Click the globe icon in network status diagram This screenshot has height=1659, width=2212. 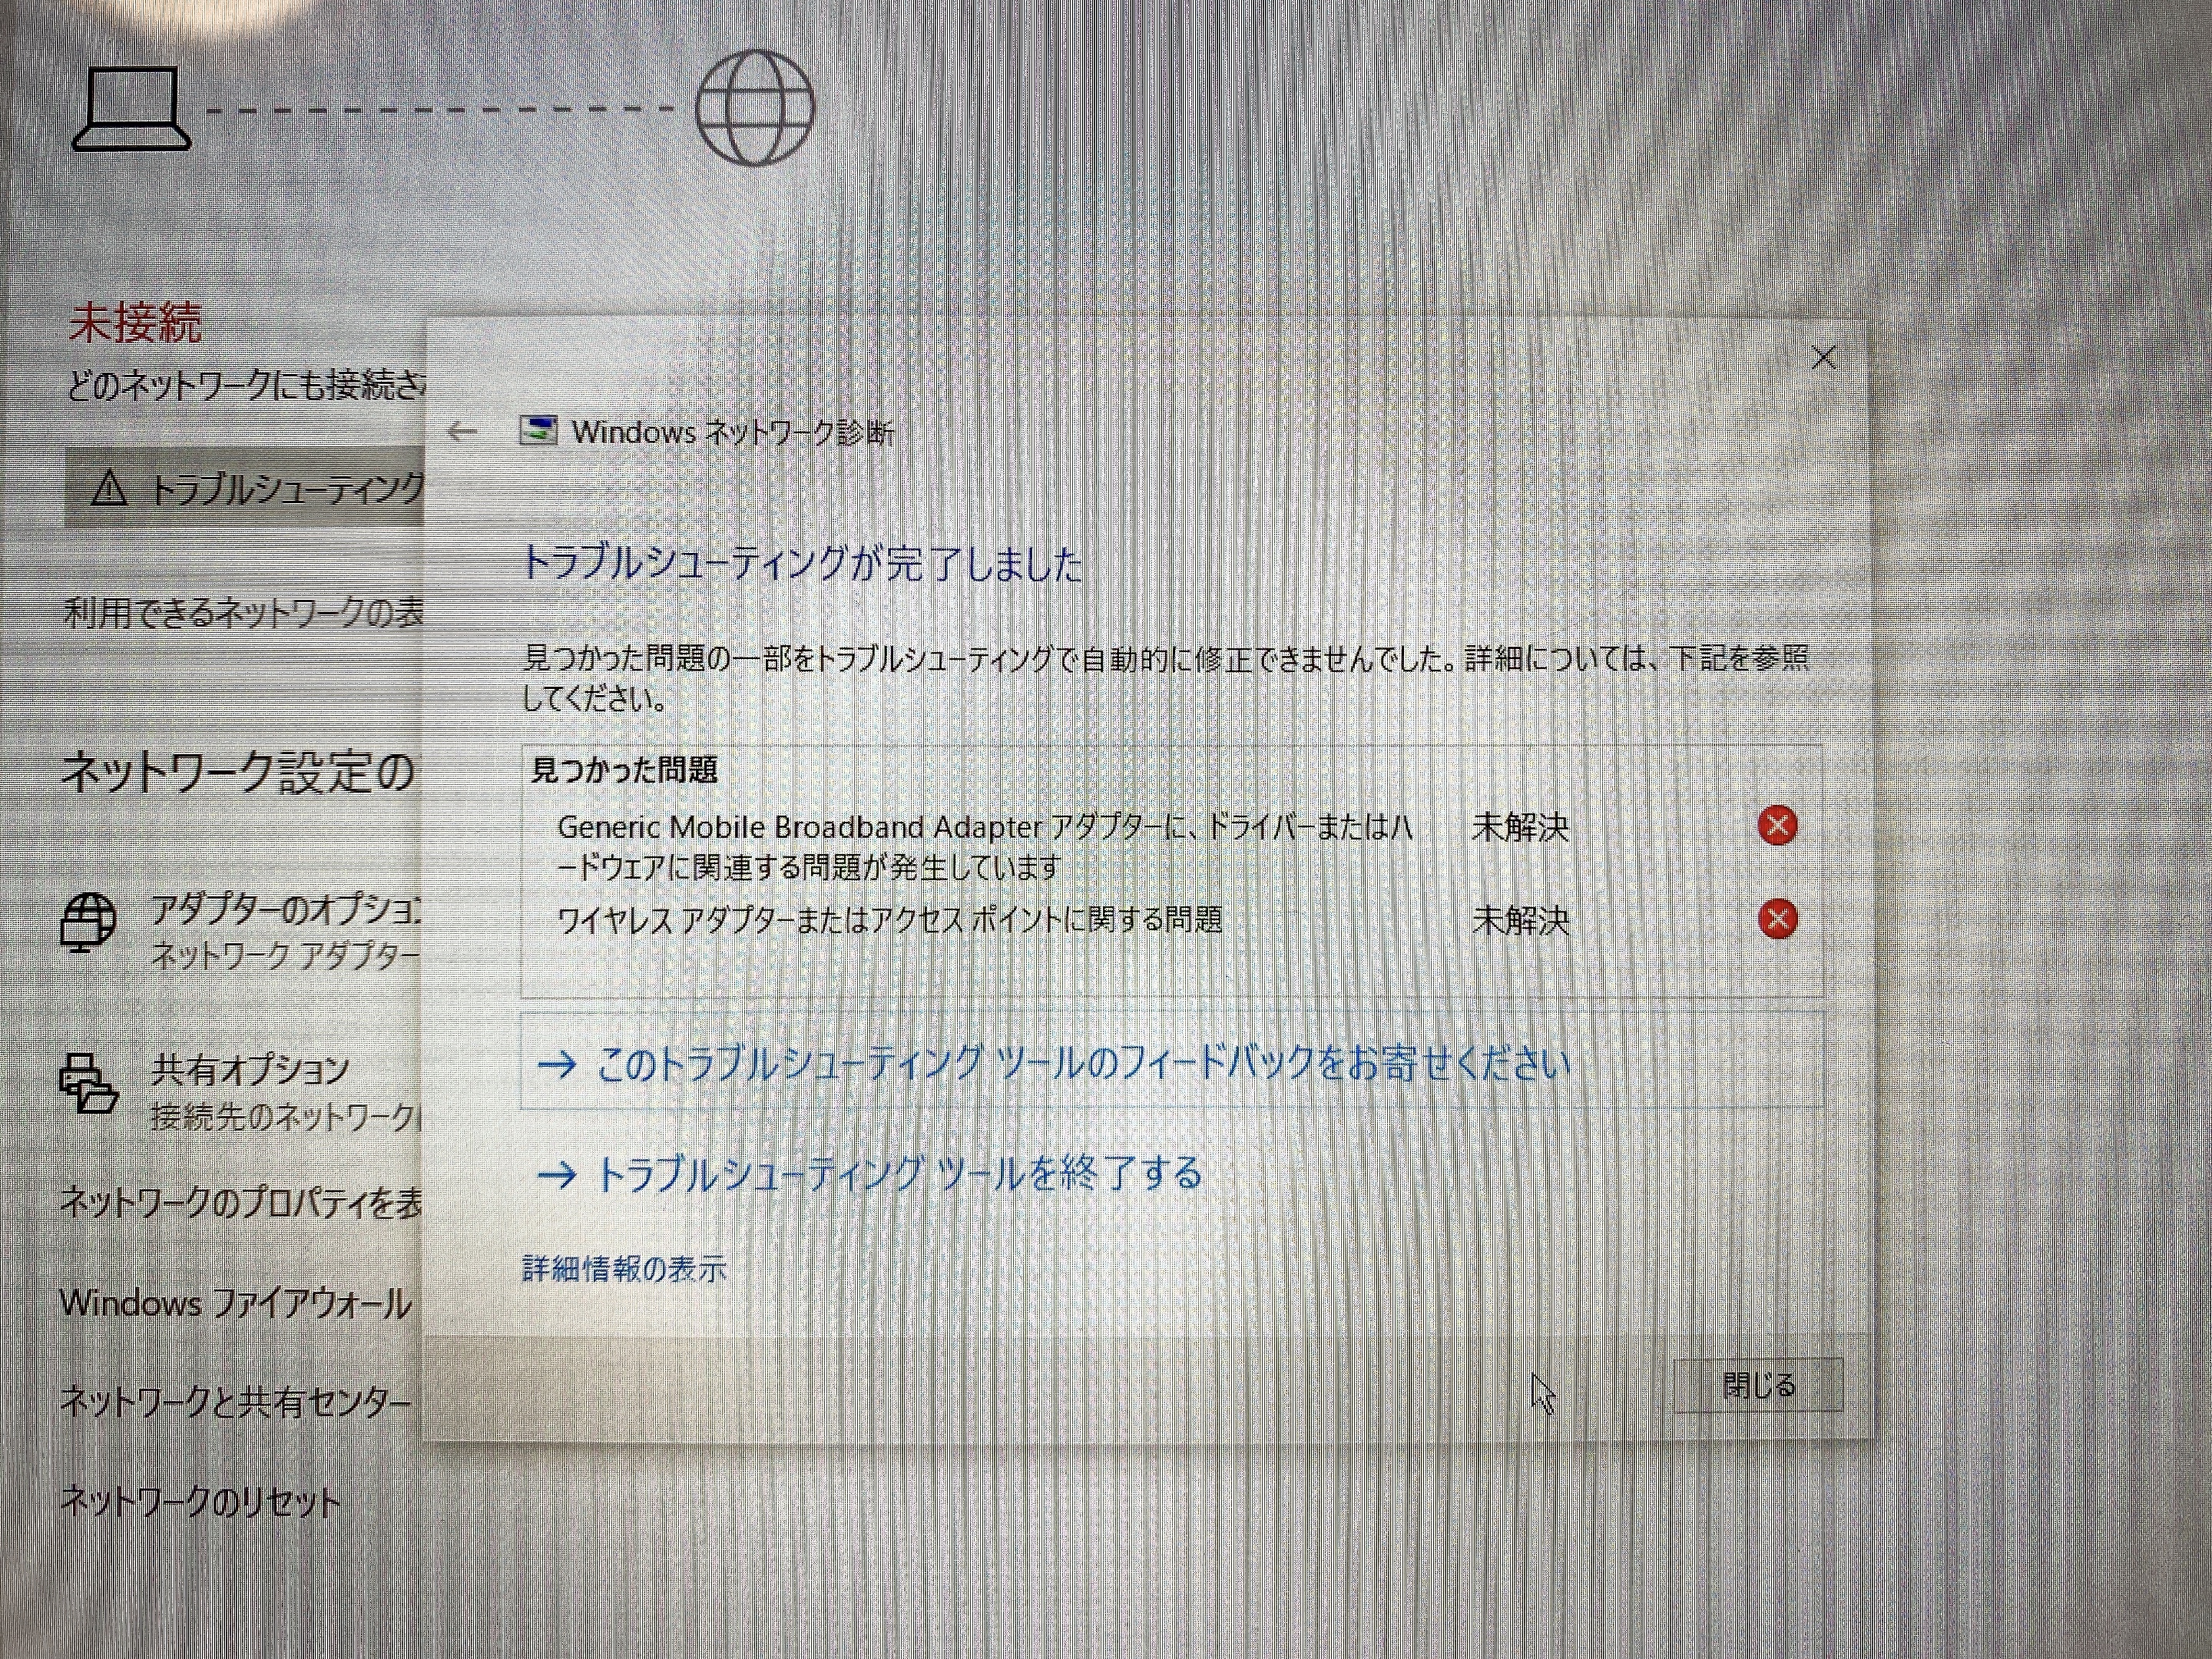755,107
